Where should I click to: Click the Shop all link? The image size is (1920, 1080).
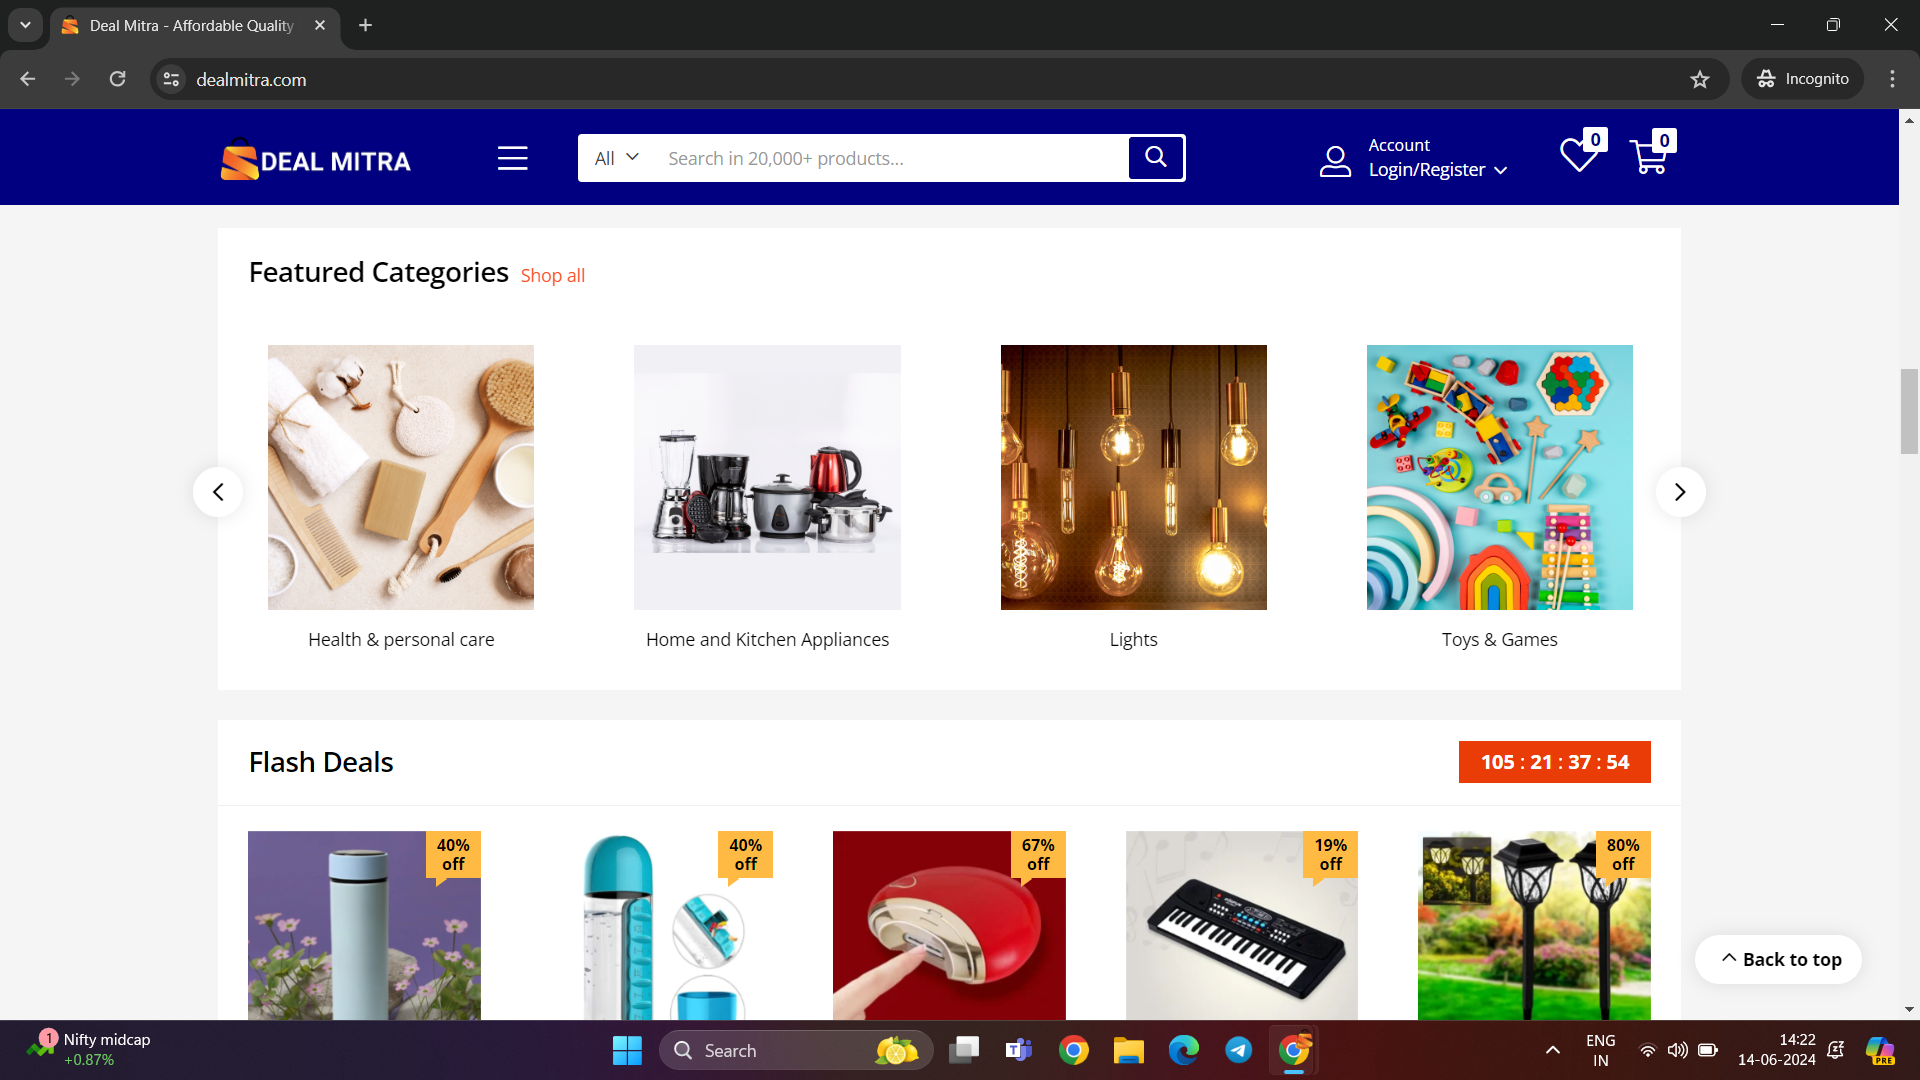click(552, 276)
